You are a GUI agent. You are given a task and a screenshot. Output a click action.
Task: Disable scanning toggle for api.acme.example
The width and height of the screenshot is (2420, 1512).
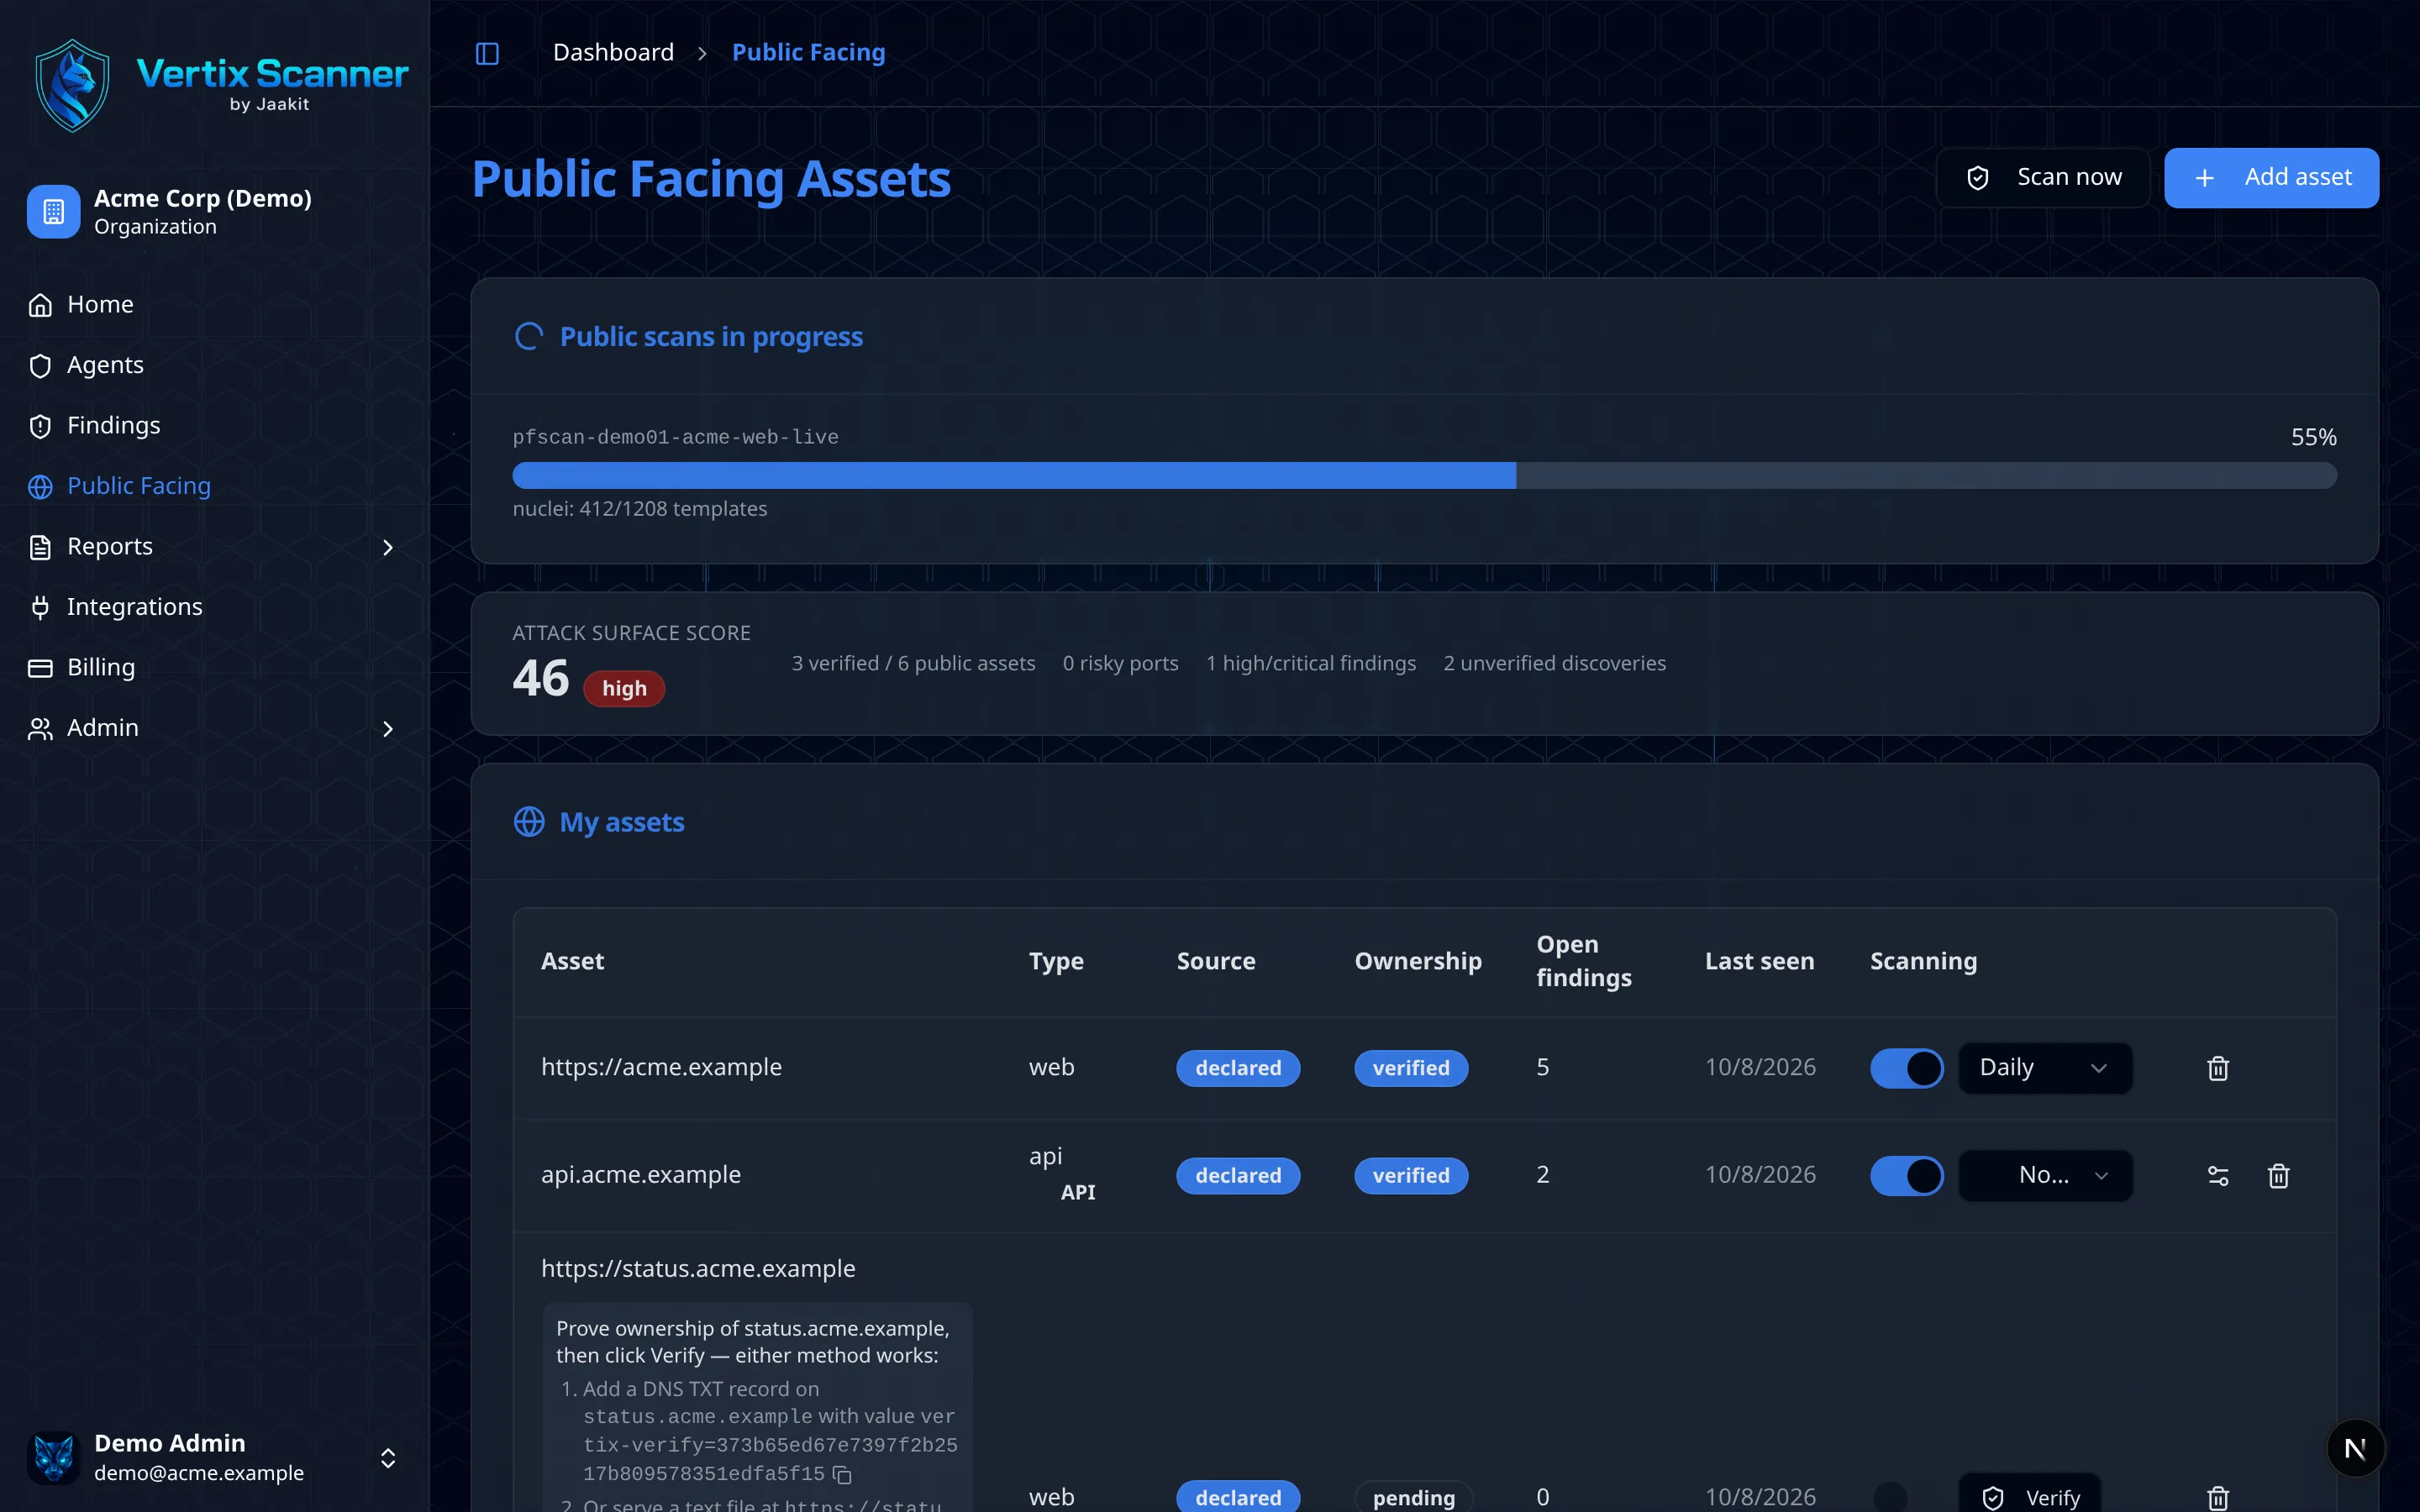pos(1906,1176)
